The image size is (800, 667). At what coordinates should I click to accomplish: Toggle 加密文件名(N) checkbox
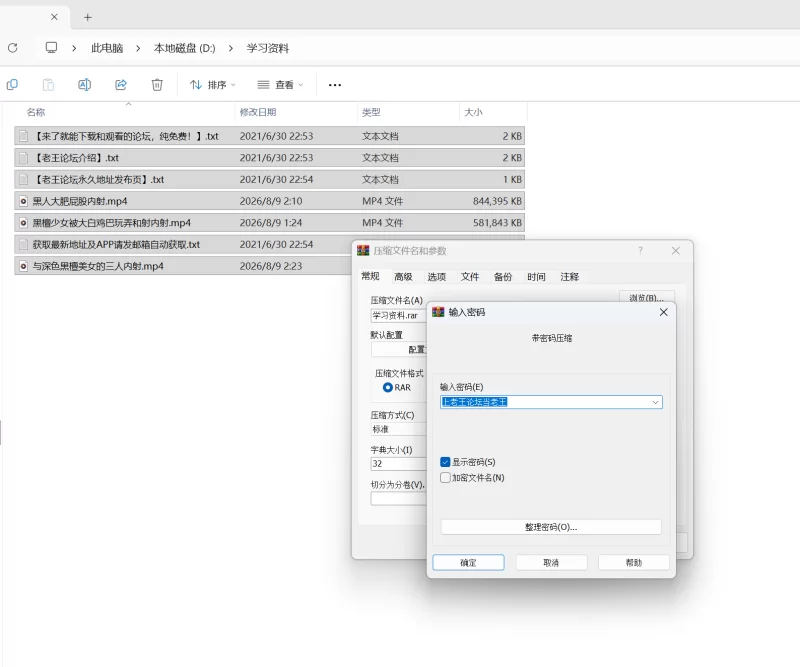(445, 478)
